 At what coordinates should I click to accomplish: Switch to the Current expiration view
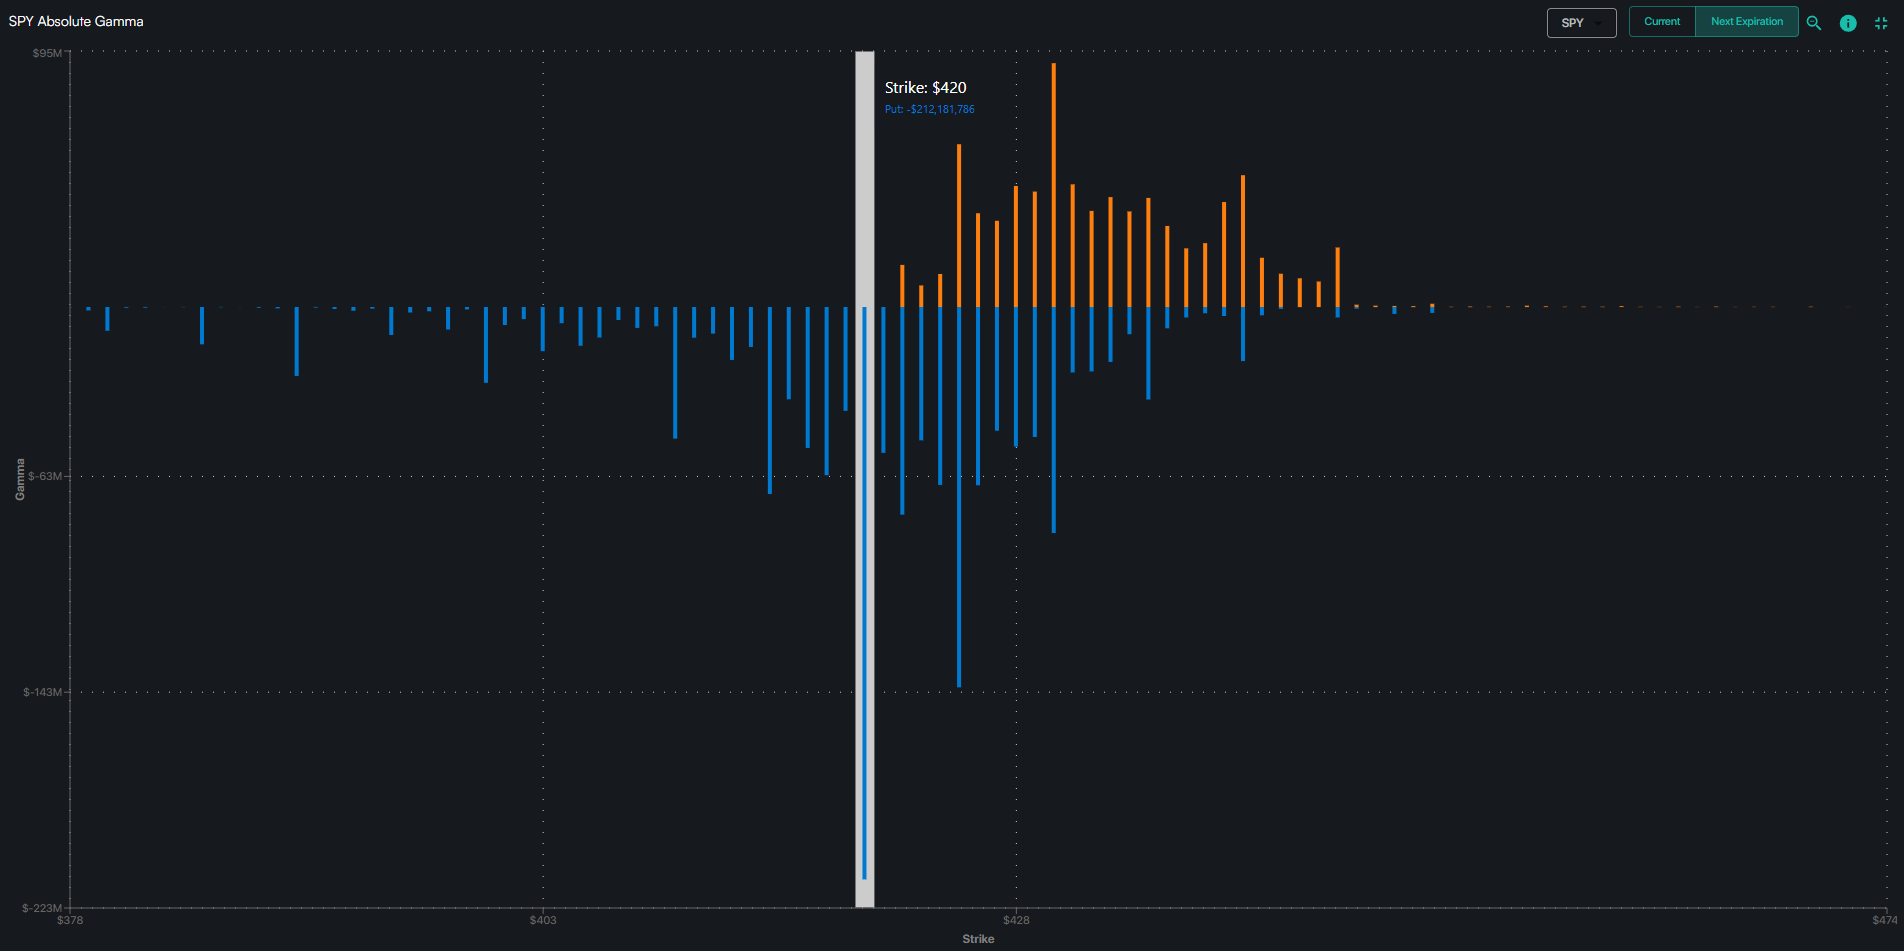coord(1662,21)
